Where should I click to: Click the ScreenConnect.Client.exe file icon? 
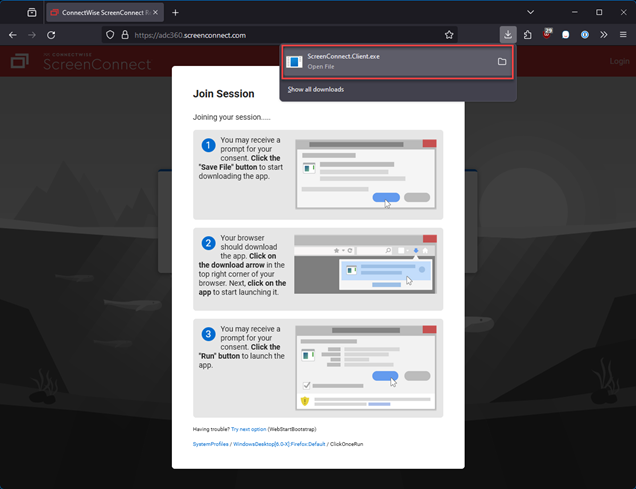click(x=294, y=62)
